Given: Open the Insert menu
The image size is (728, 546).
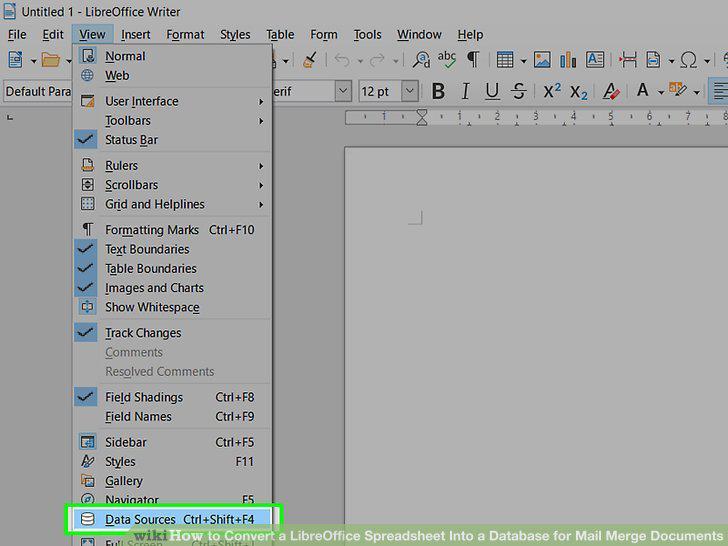Looking at the screenshot, I should coord(136,35).
